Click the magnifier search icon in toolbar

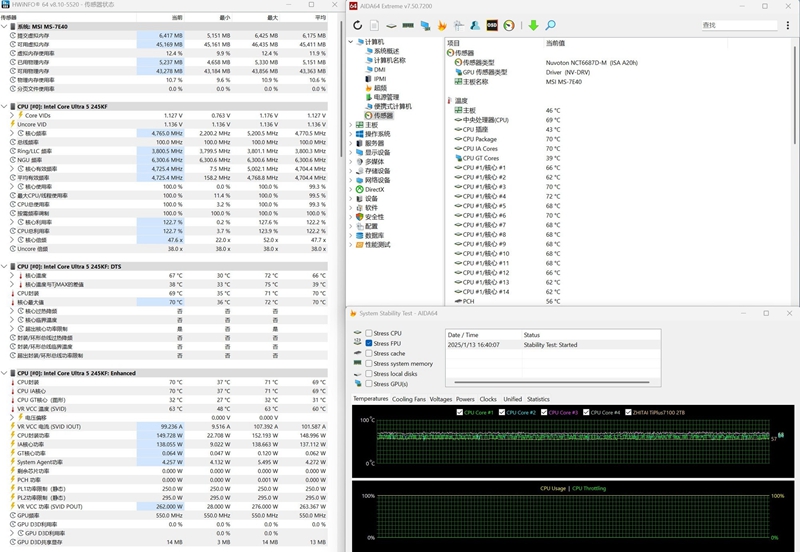551,25
